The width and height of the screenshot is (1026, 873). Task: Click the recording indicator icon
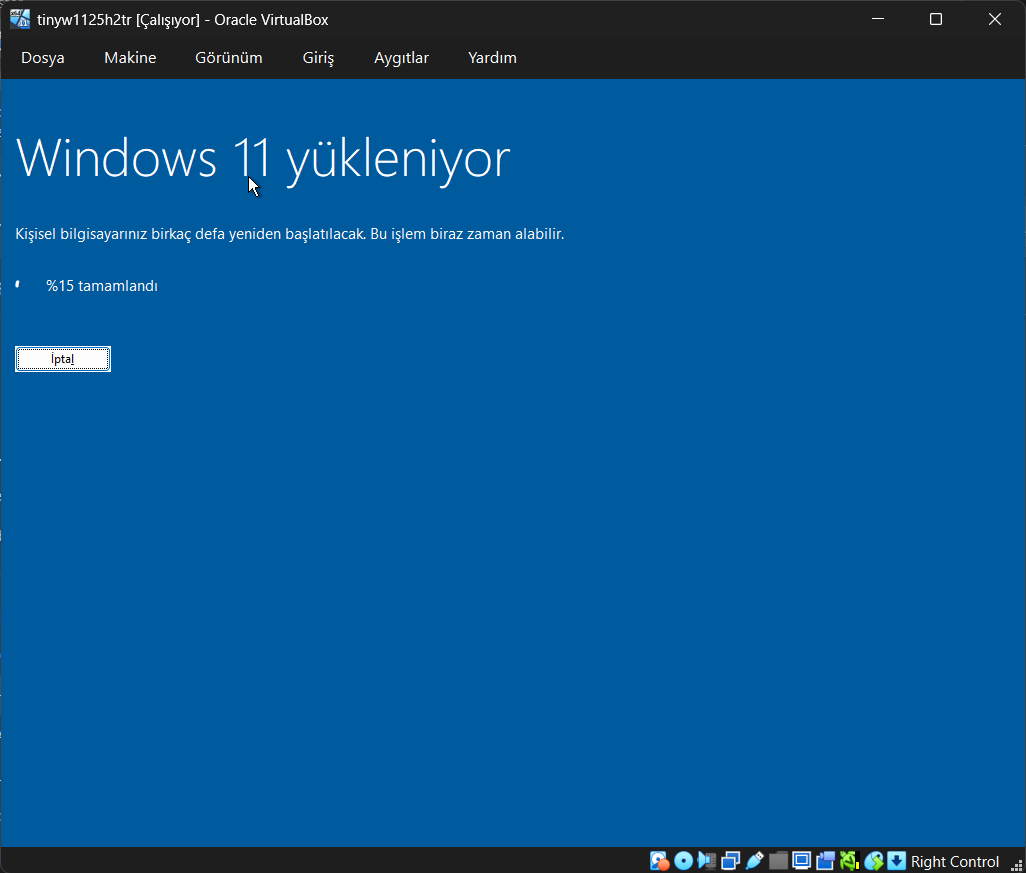tap(826, 861)
